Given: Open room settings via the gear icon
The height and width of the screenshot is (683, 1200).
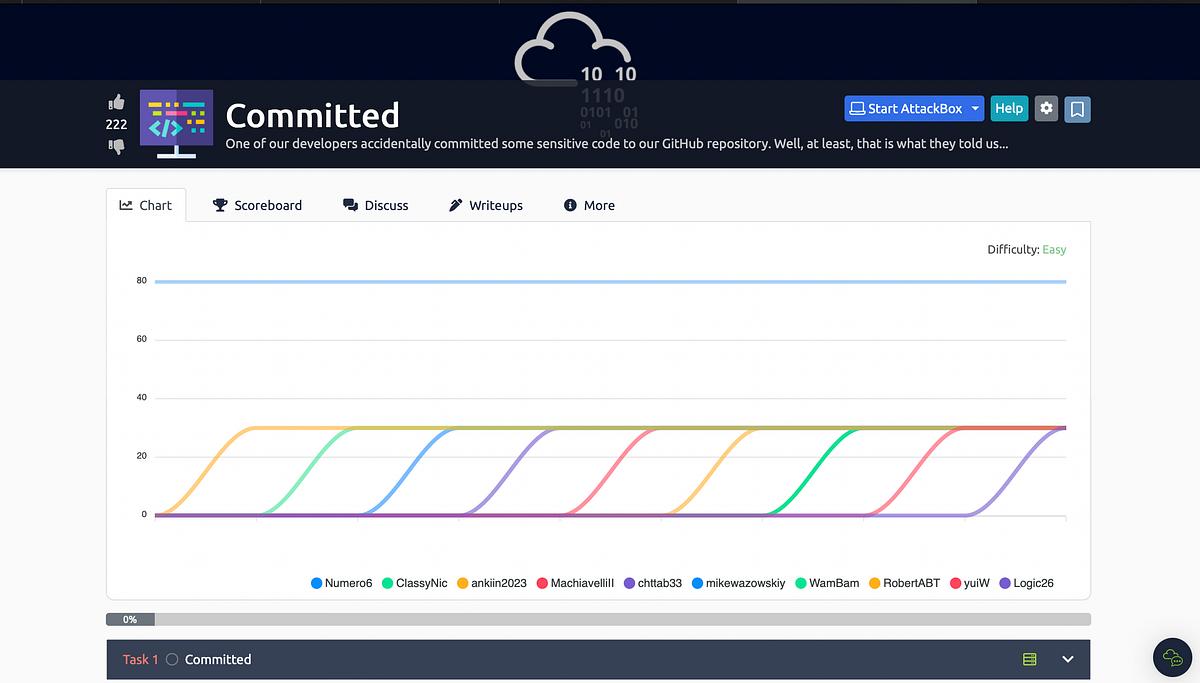Looking at the screenshot, I should coord(1046,109).
